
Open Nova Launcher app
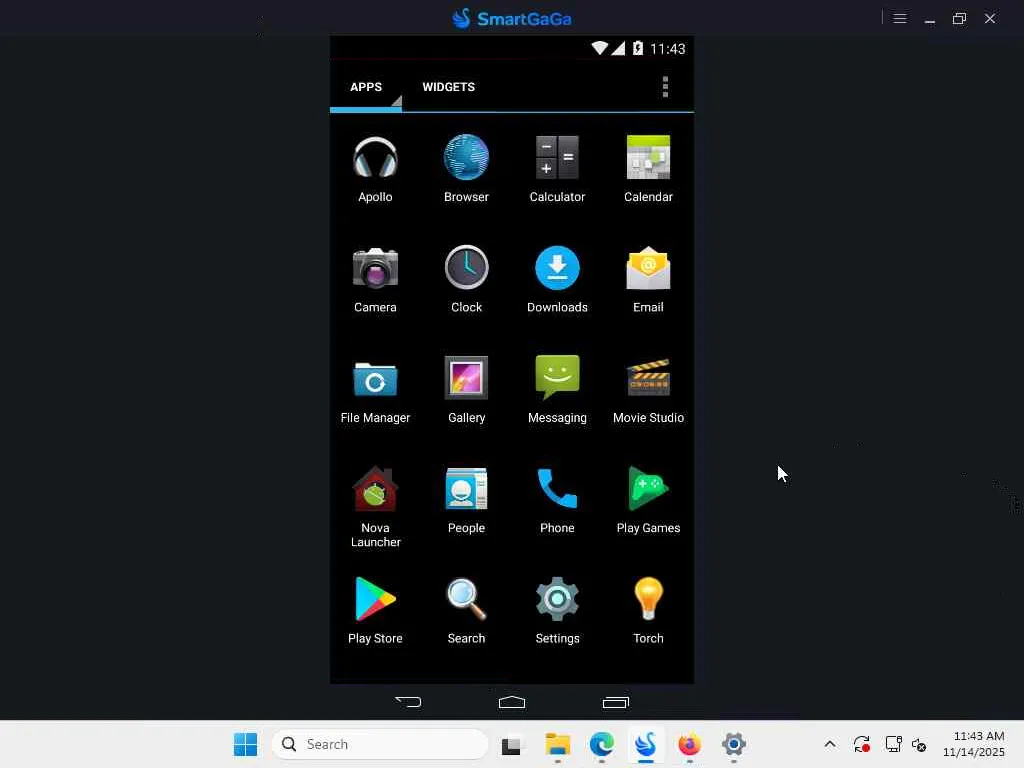pos(375,507)
